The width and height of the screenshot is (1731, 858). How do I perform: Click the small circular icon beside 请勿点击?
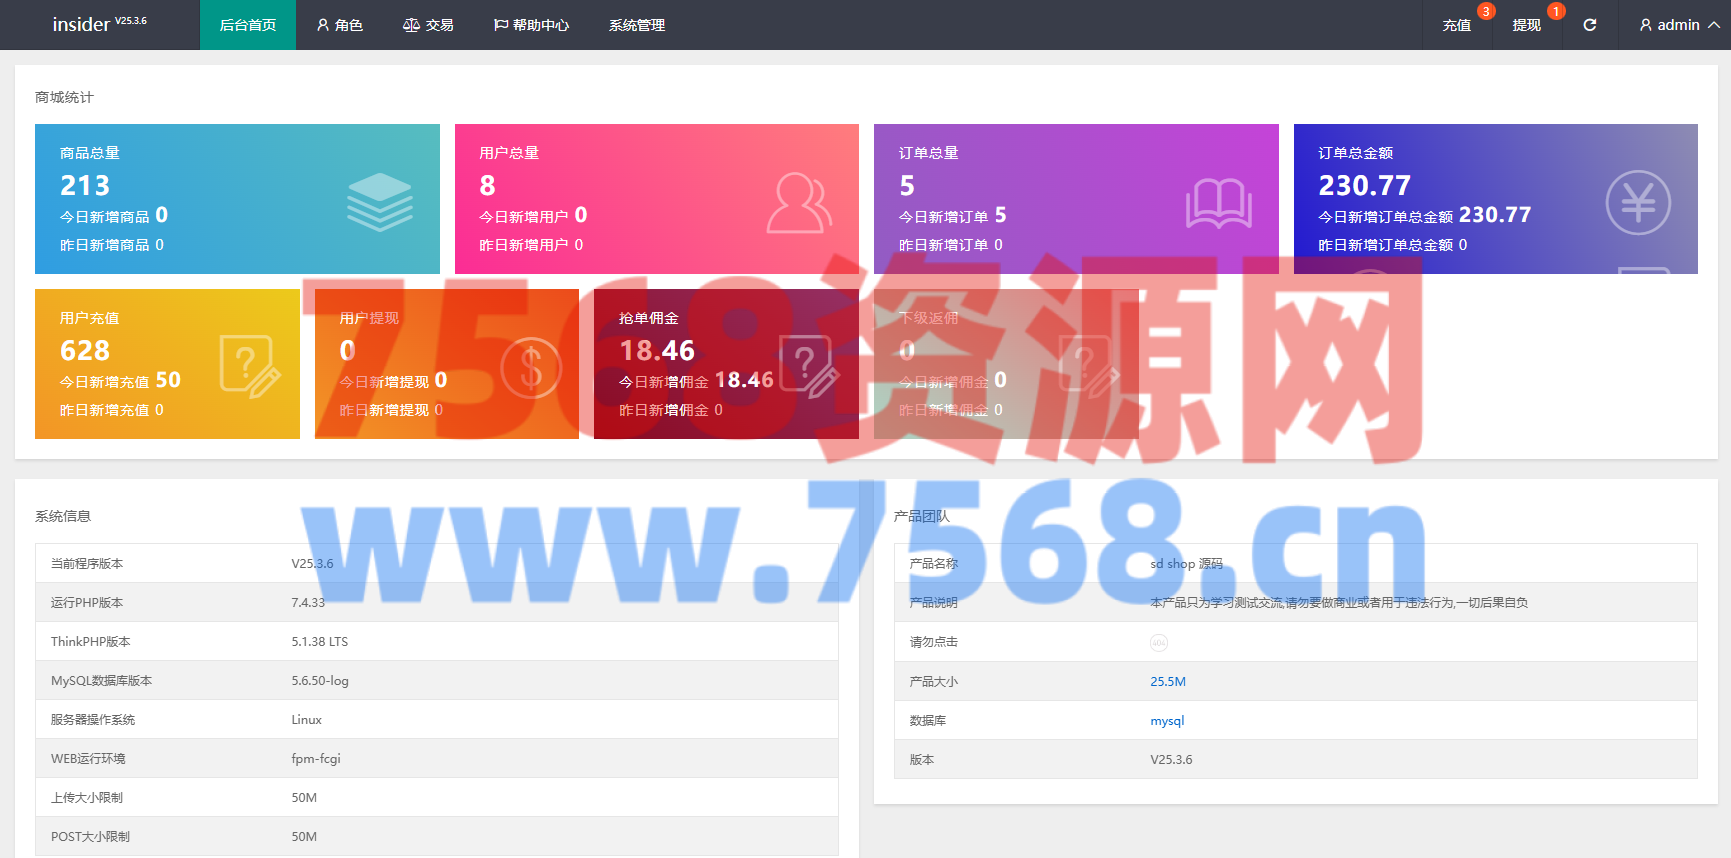1158,643
